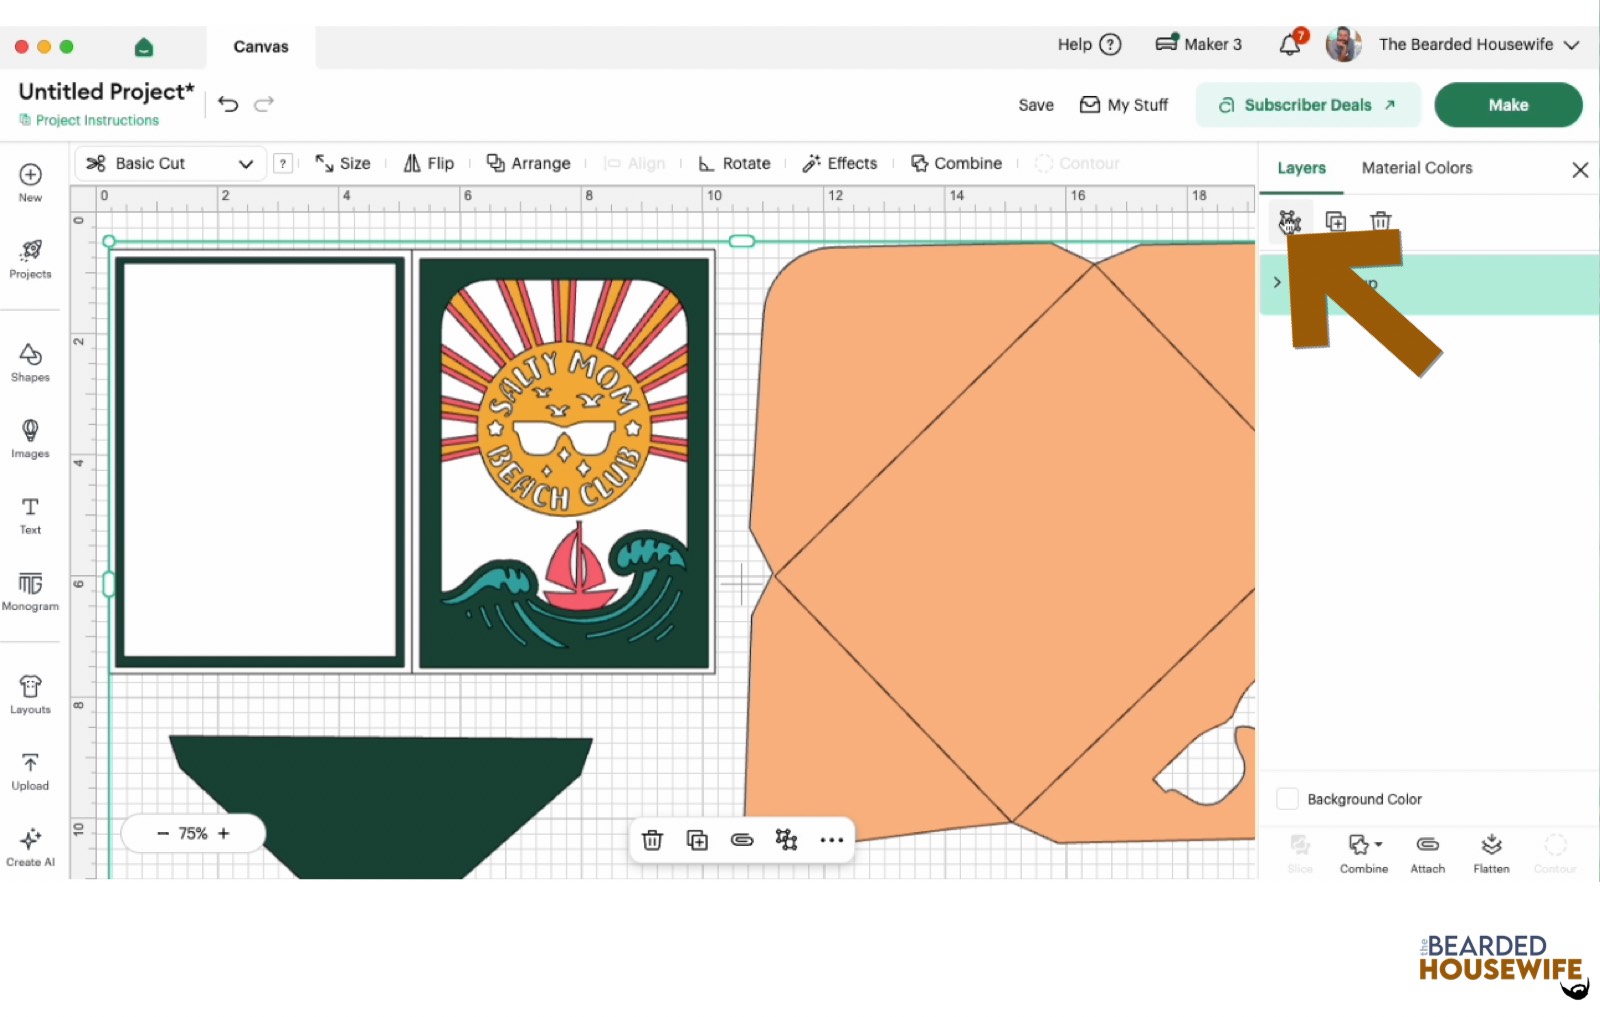The width and height of the screenshot is (1600, 1017).
Task: Click duplicate icon in floating canvas toolbar
Action: [x=697, y=840]
